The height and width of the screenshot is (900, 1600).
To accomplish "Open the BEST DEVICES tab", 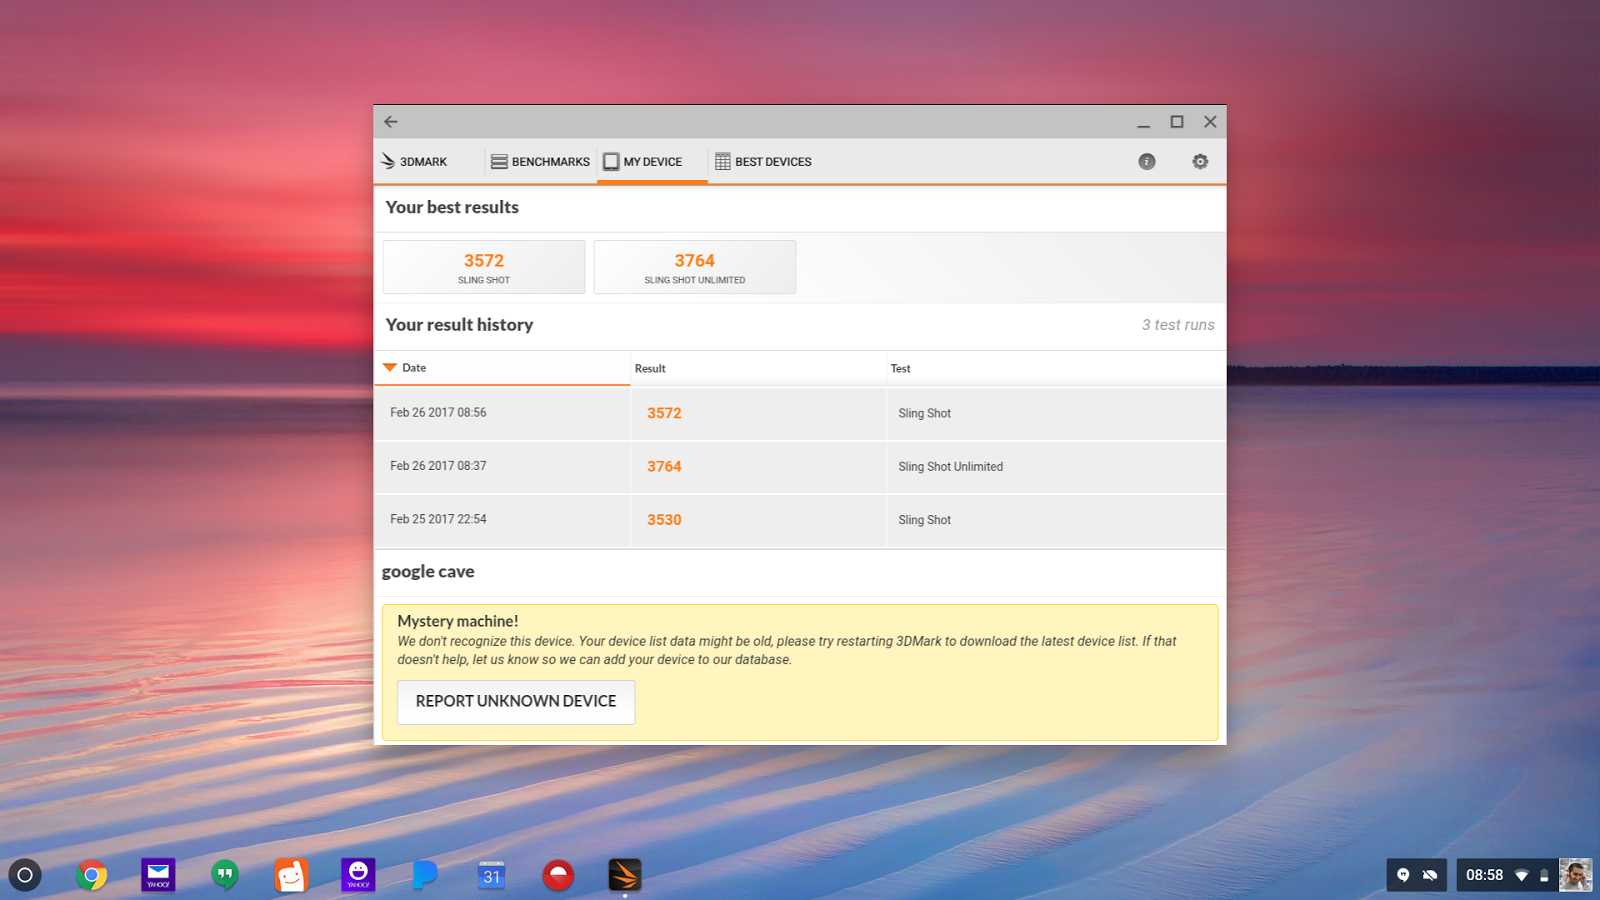I will pyautogui.click(x=763, y=161).
